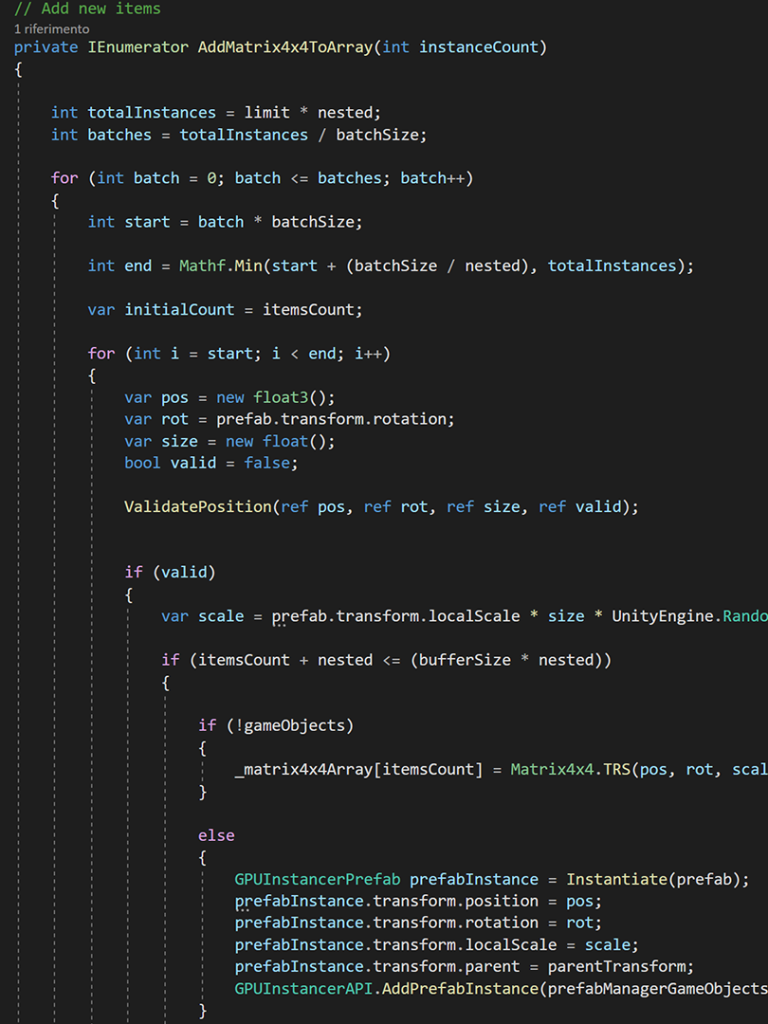Click the IEnumerator return type
Screen dimensions: 768x1024
coord(138,48)
